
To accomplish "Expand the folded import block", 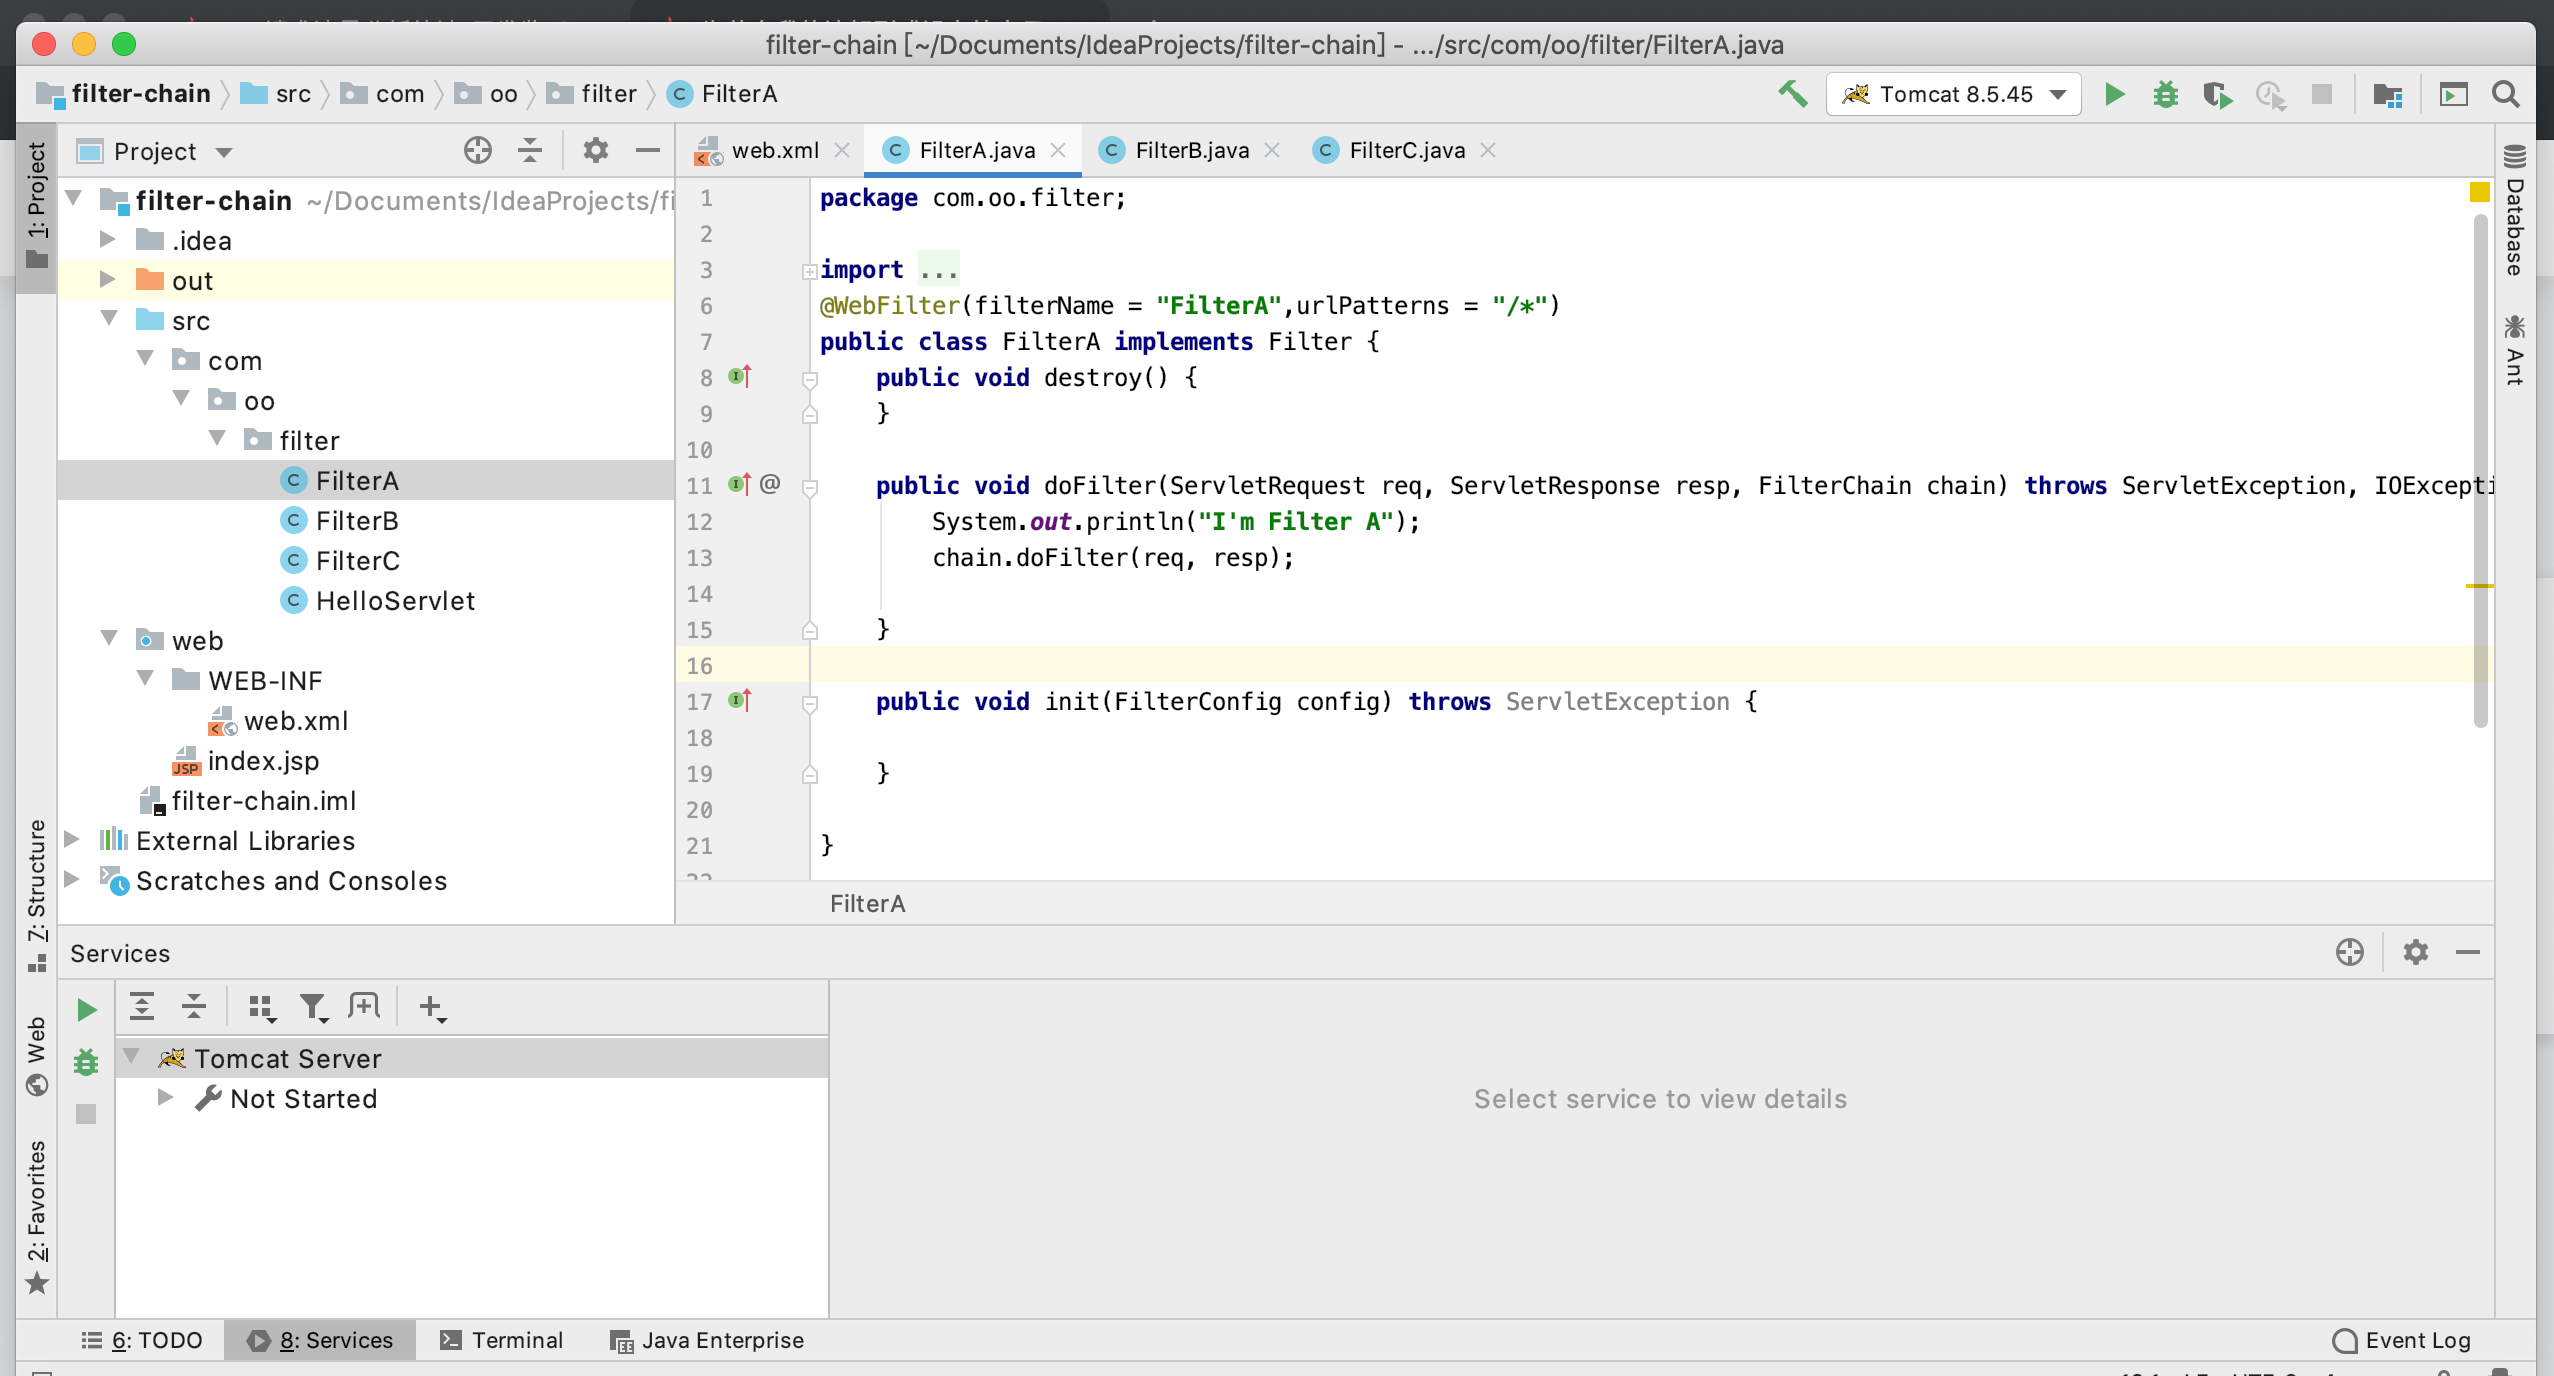I will click(x=809, y=270).
